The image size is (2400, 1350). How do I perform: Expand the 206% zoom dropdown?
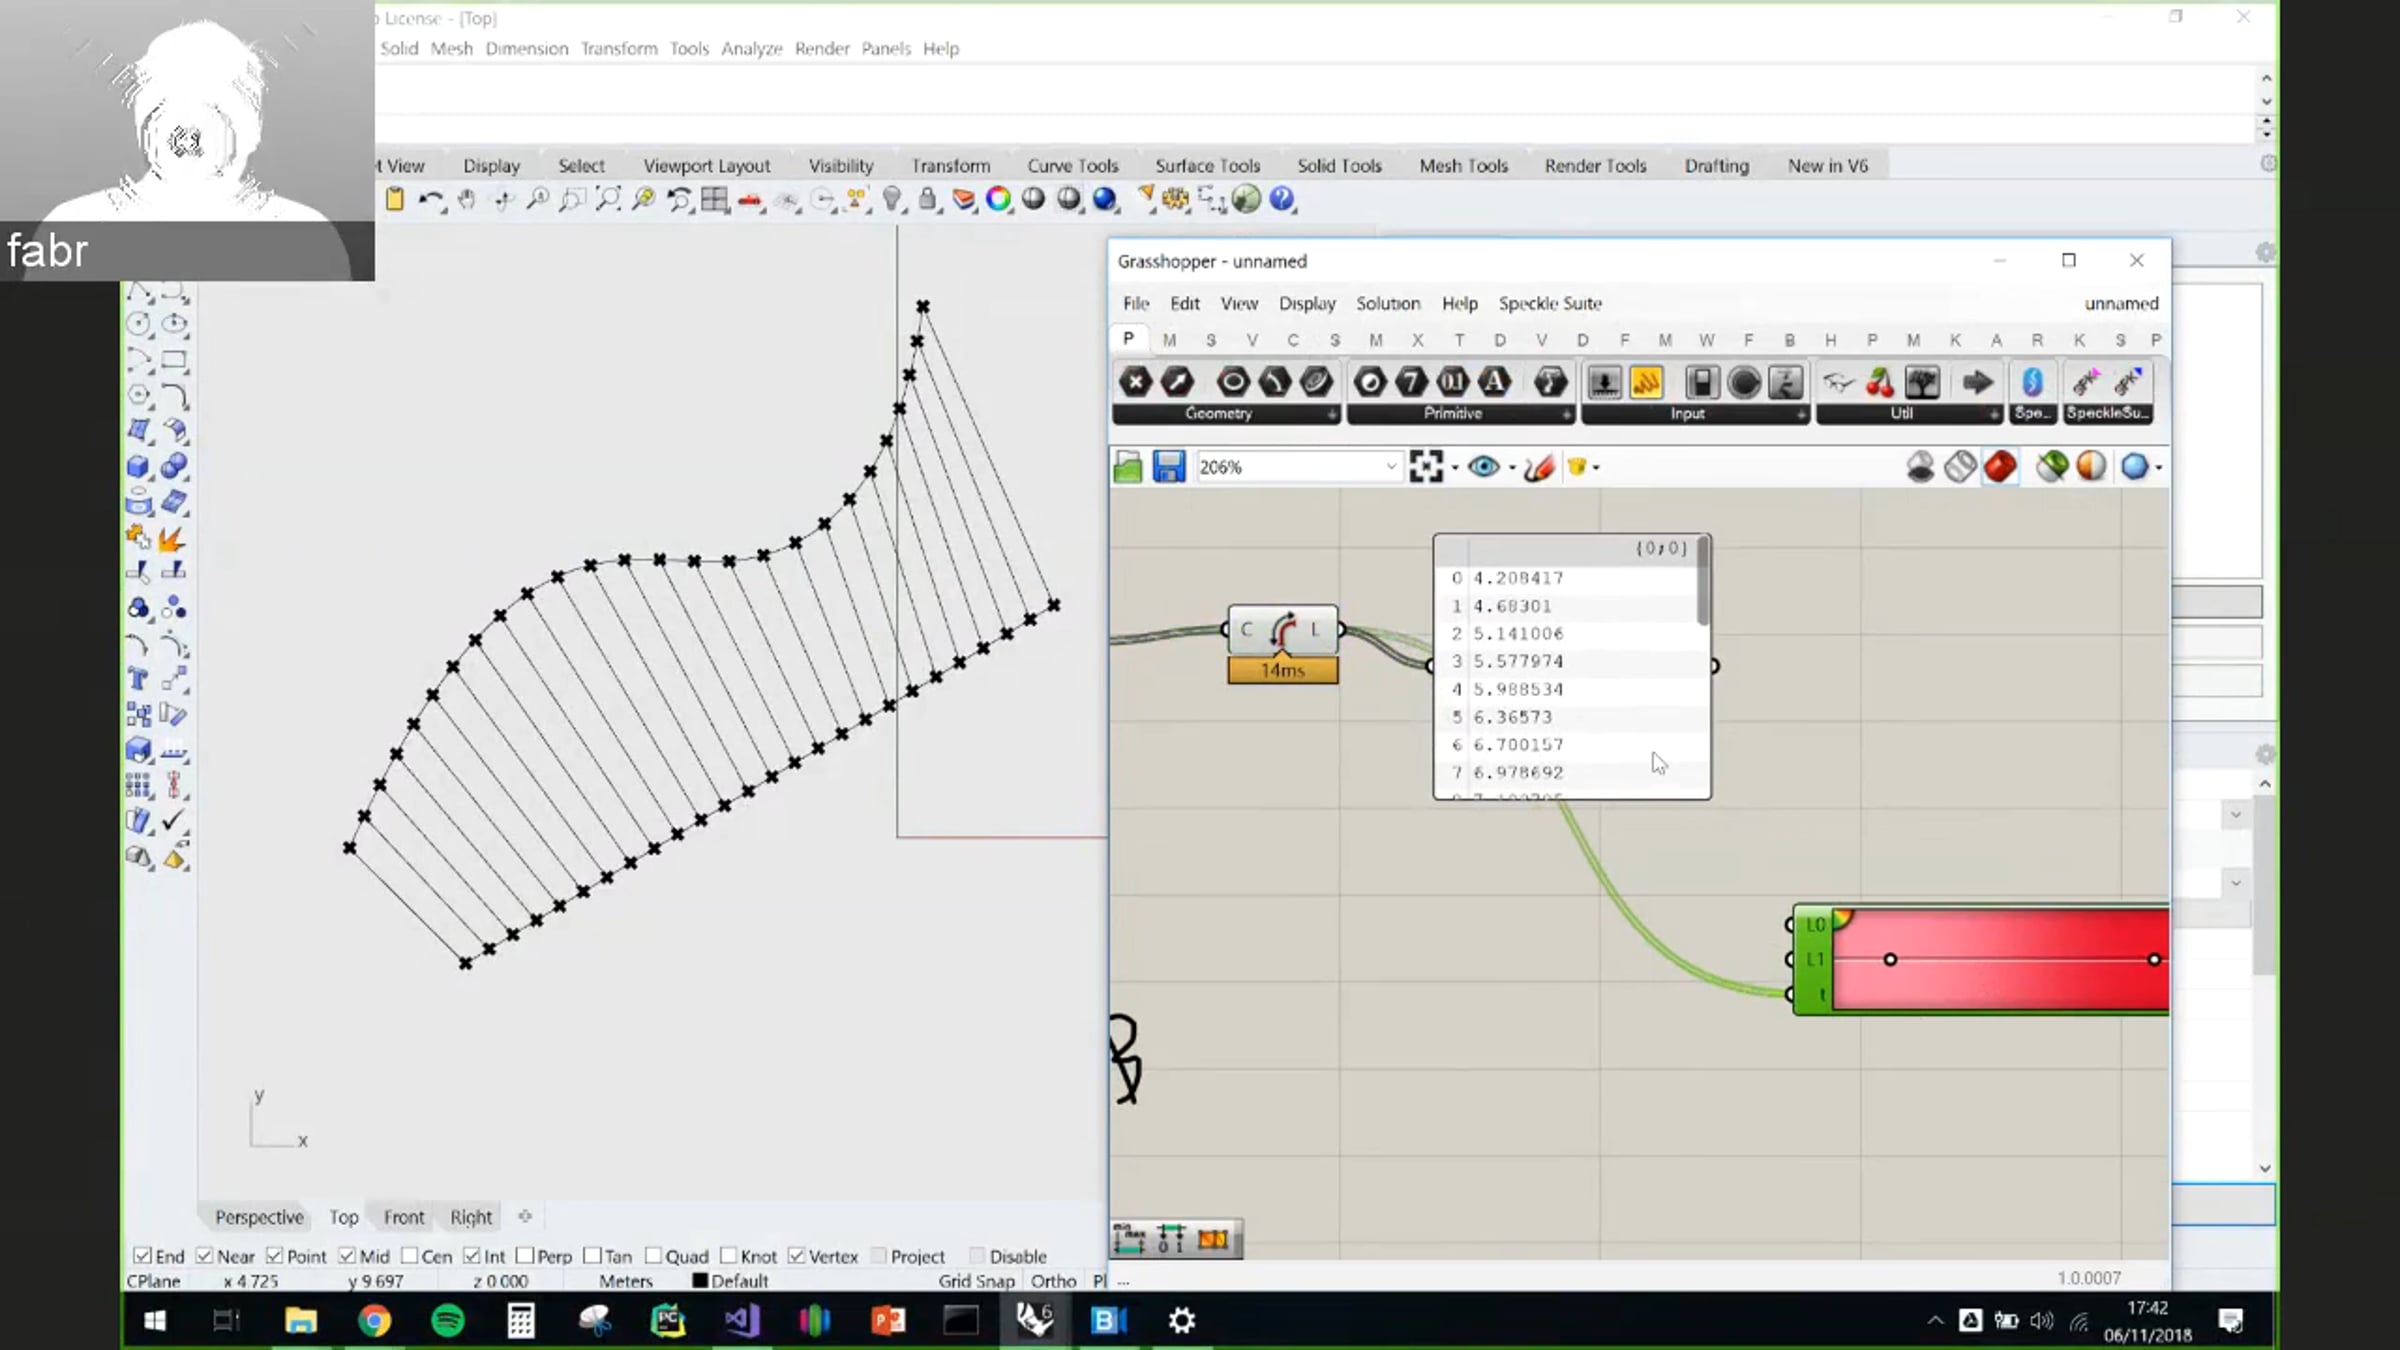pos(1390,467)
